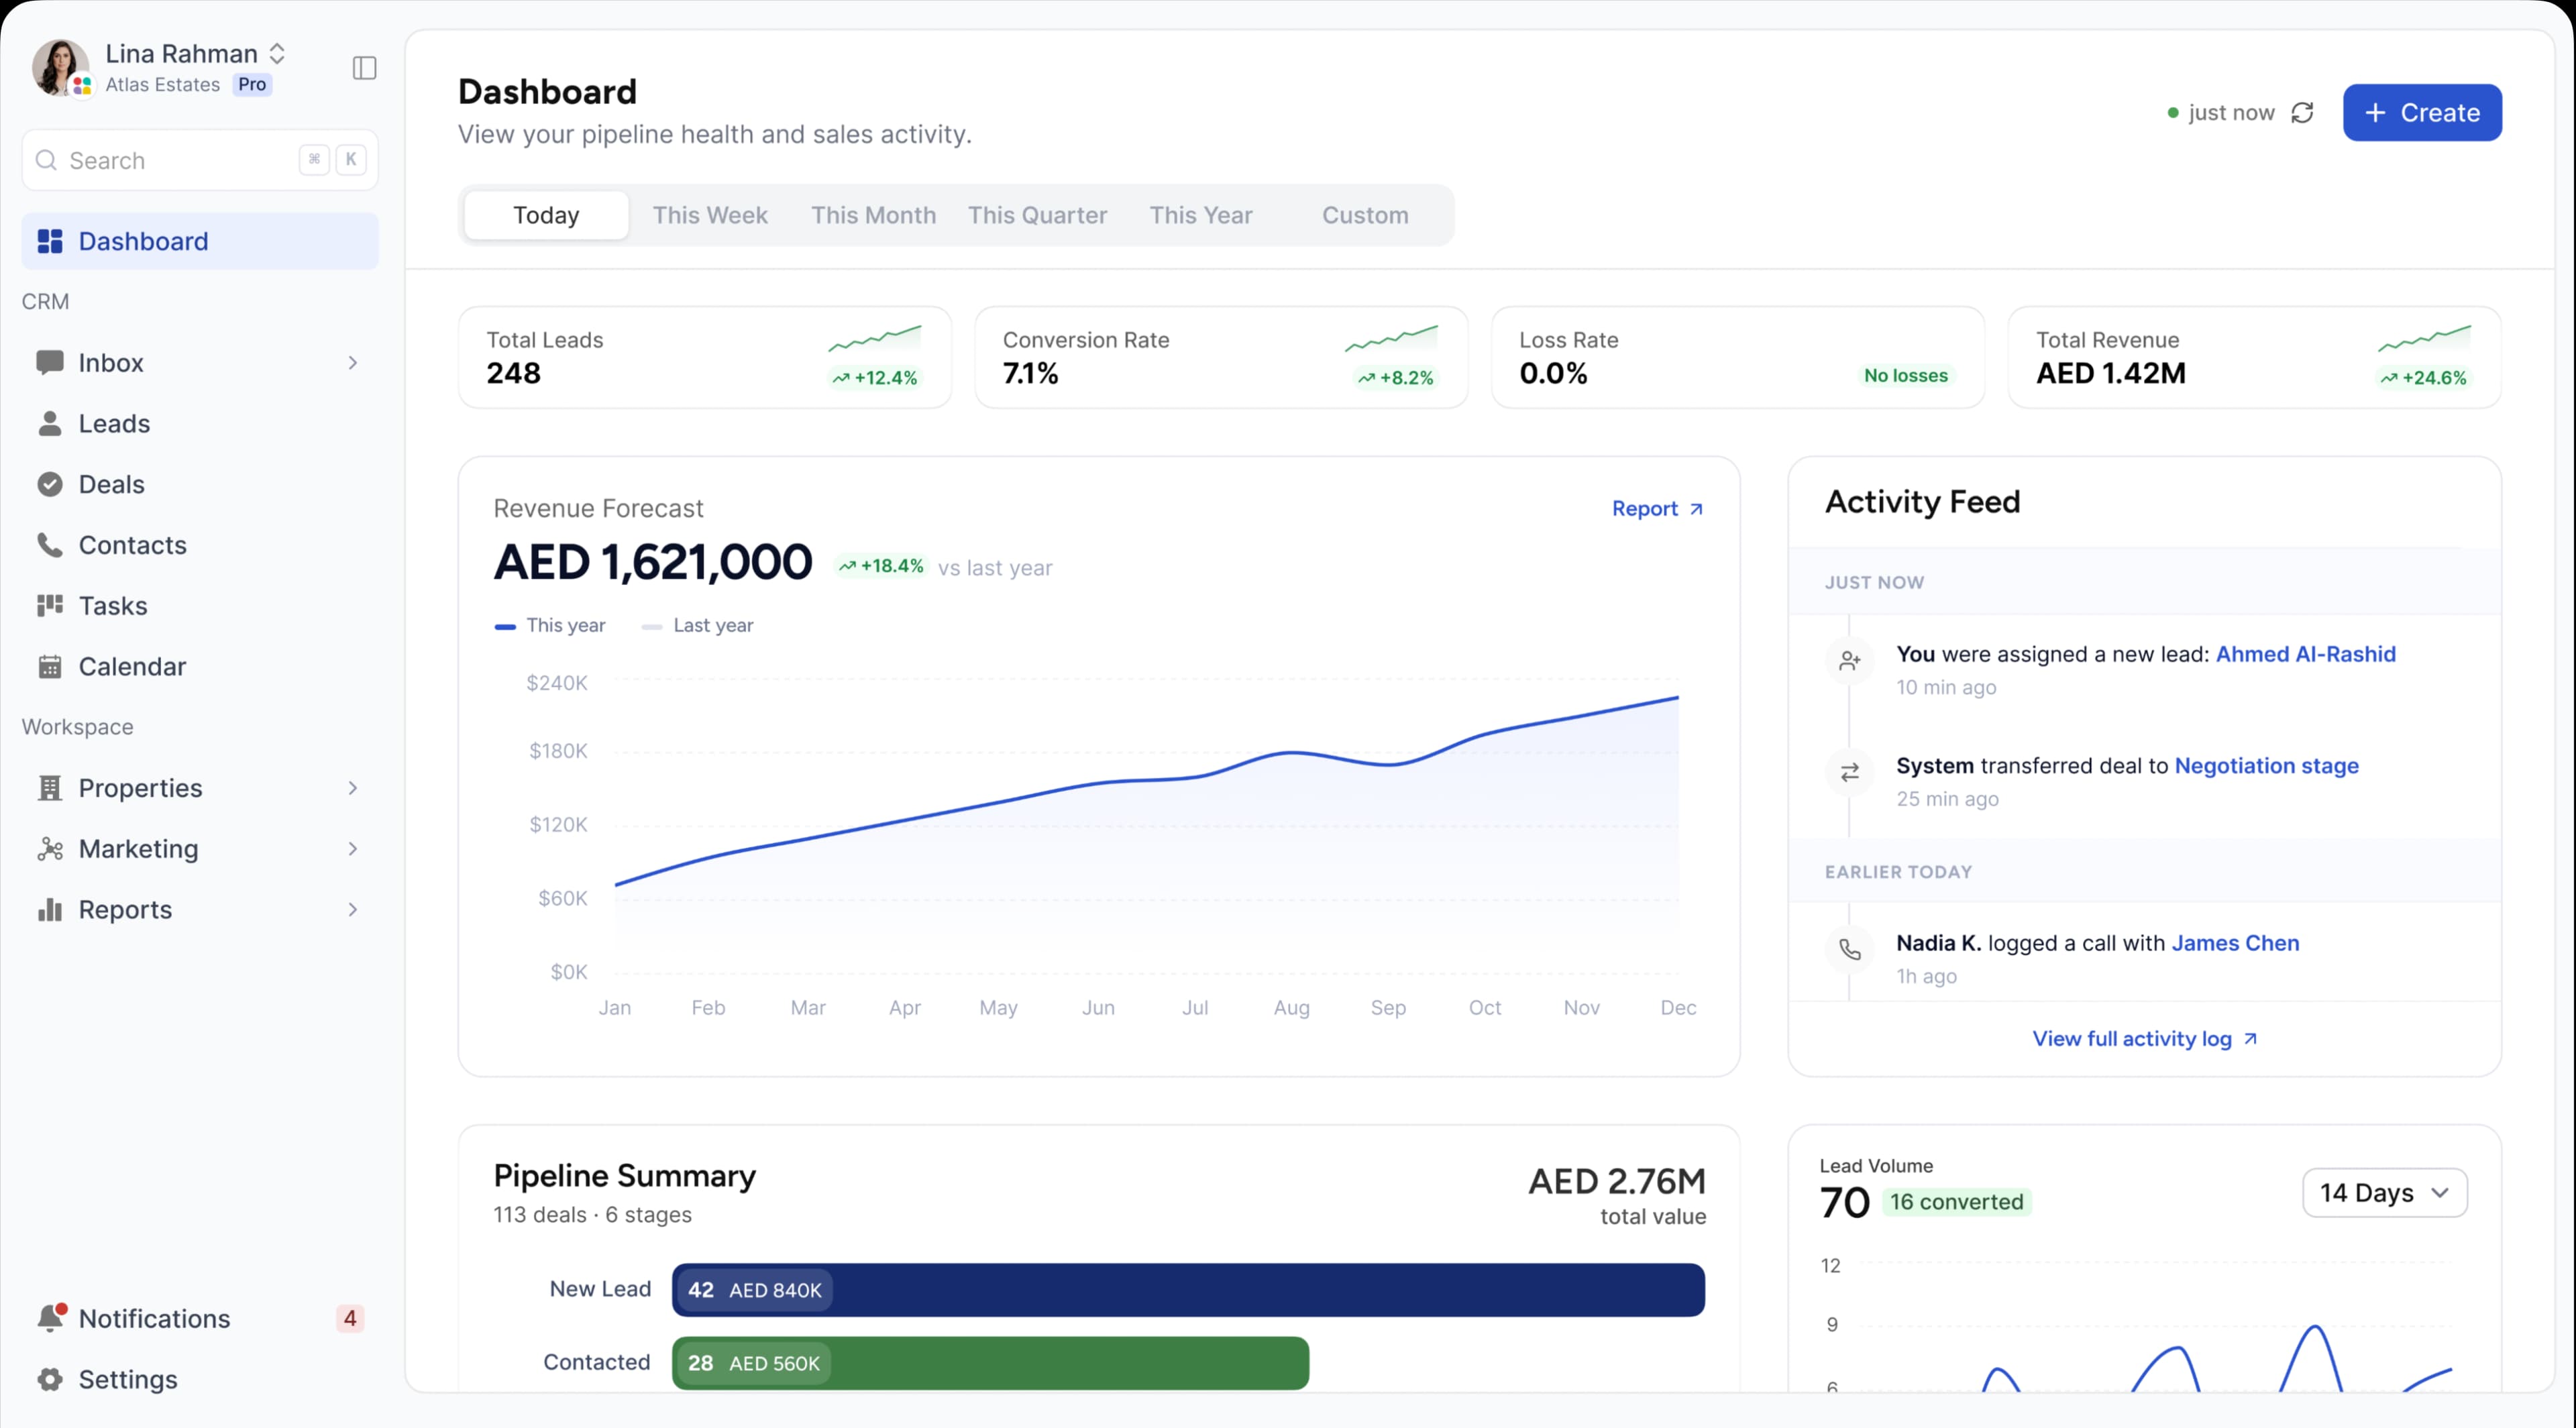Switch to This Week tab

coord(710,215)
